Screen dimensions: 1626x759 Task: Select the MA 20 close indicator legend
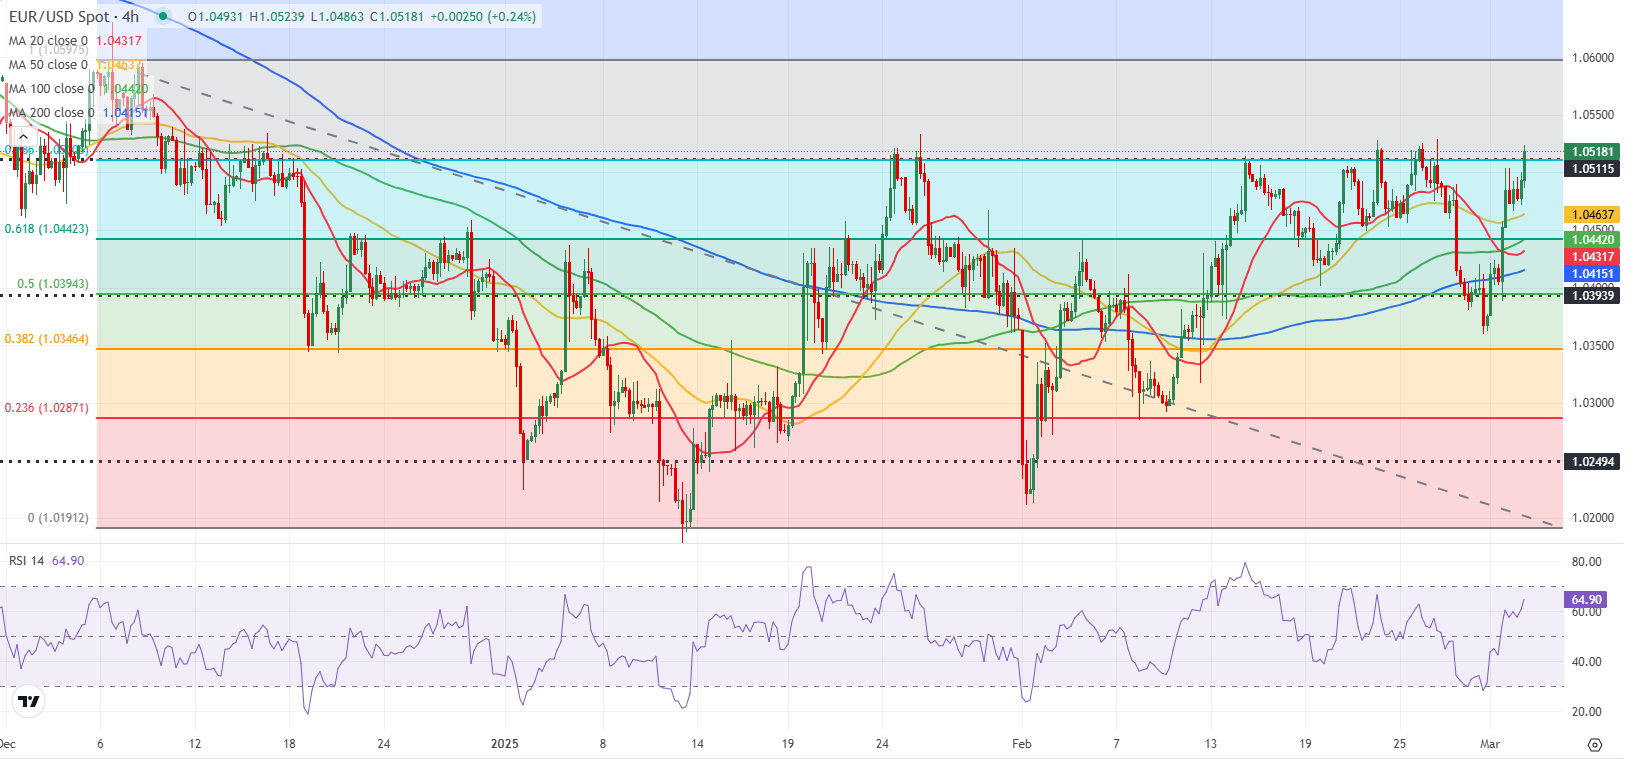point(48,41)
